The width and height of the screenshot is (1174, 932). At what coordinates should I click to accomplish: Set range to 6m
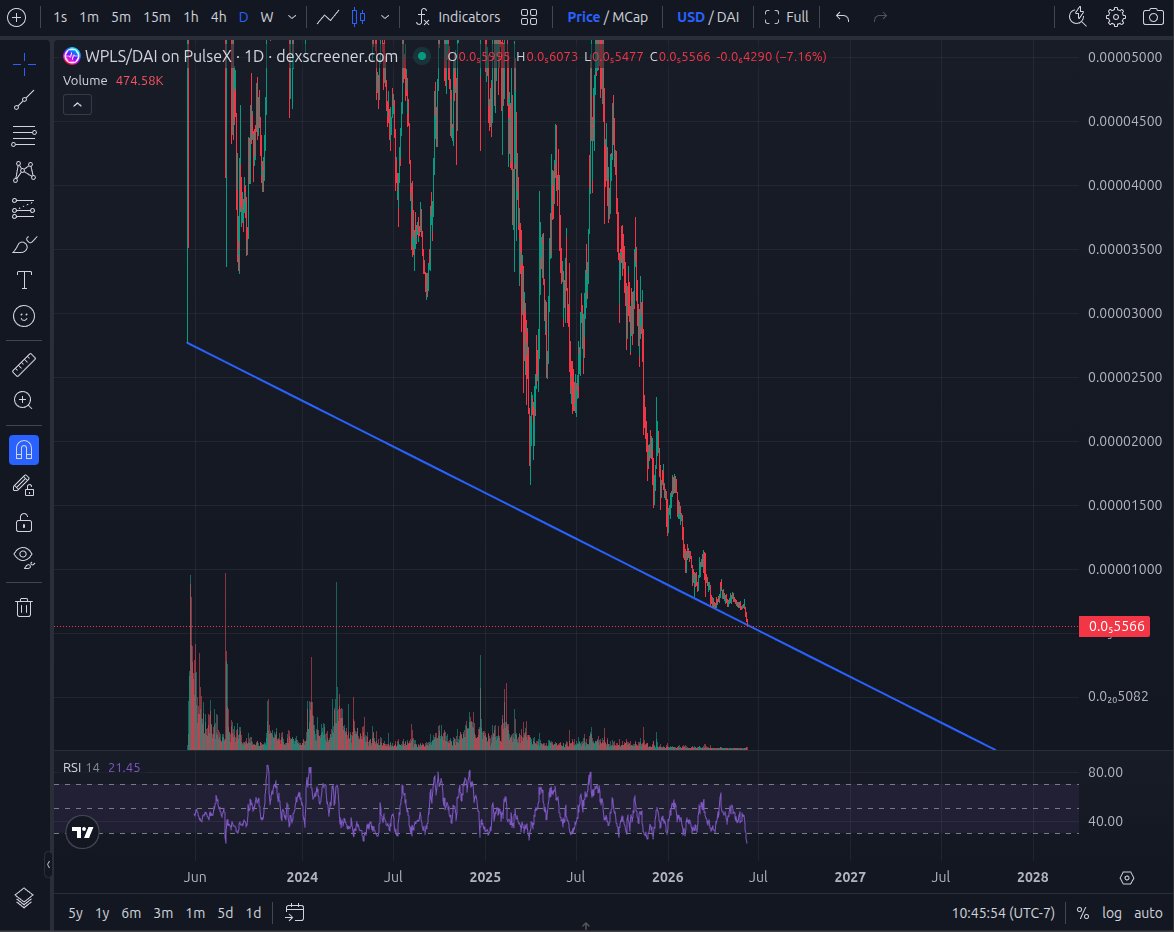coord(131,913)
